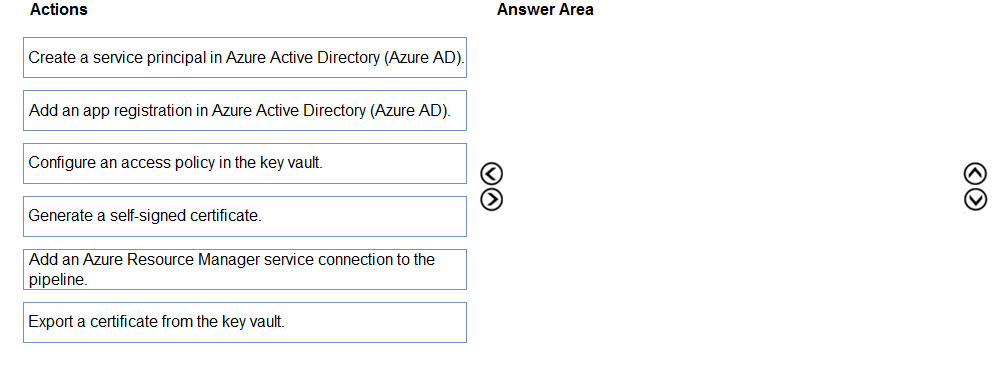This screenshot has height=370, width=994.
Task: Choose Configure an access policy action
Action: 245,163
